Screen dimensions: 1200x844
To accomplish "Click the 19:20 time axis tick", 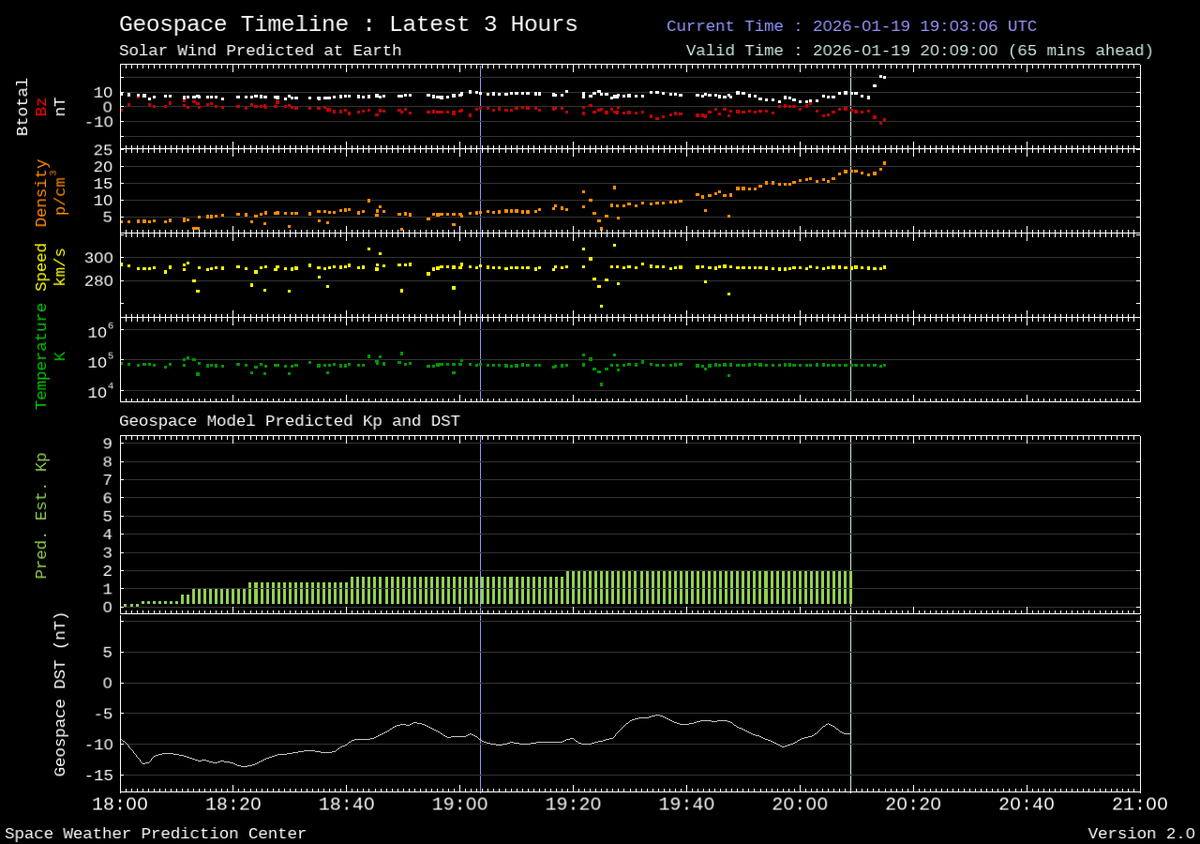I will click(x=573, y=804).
